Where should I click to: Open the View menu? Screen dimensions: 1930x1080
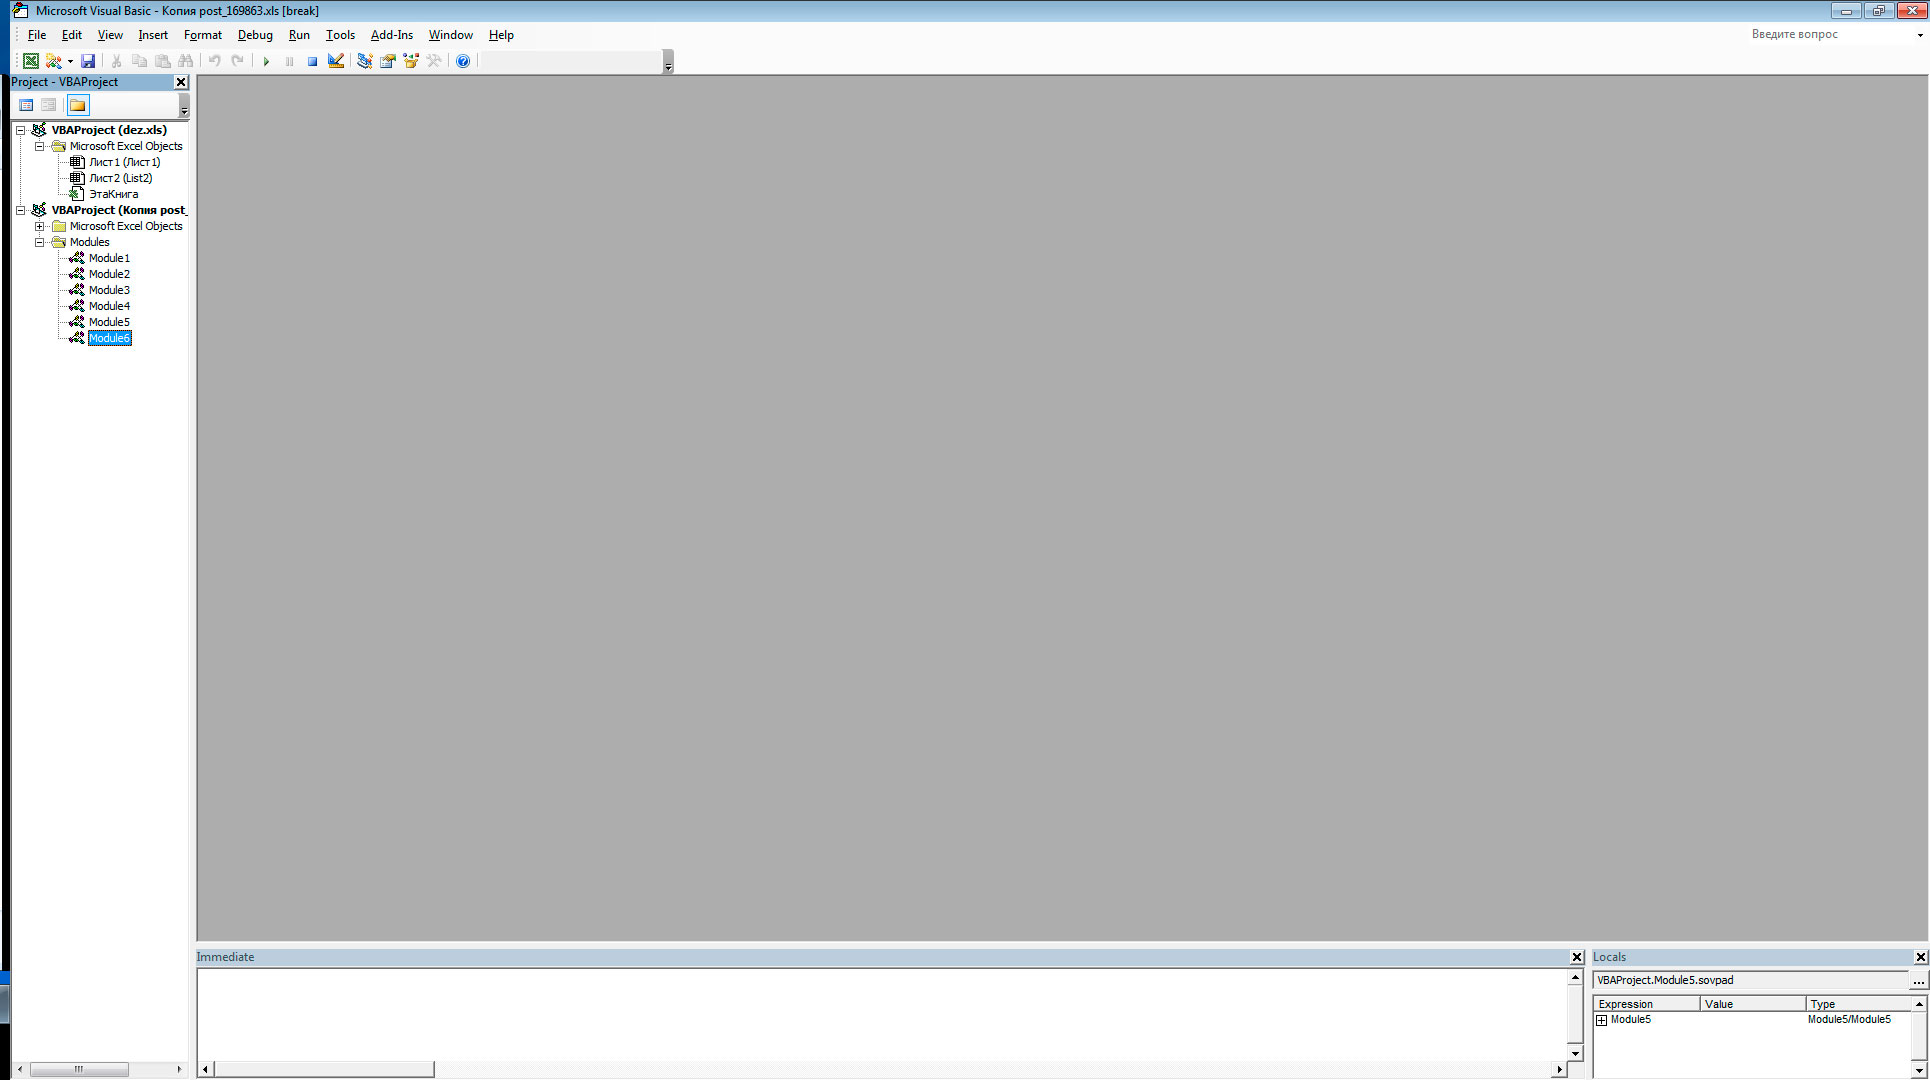pyautogui.click(x=110, y=35)
